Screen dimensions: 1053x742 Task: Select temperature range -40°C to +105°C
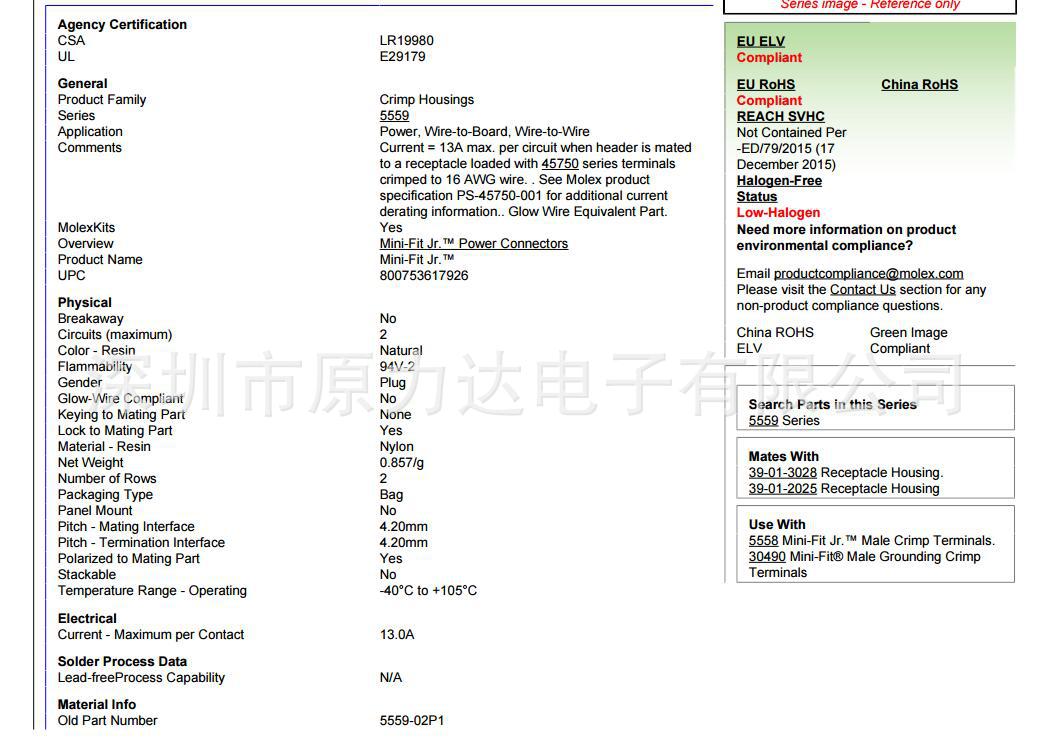pos(428,591)
